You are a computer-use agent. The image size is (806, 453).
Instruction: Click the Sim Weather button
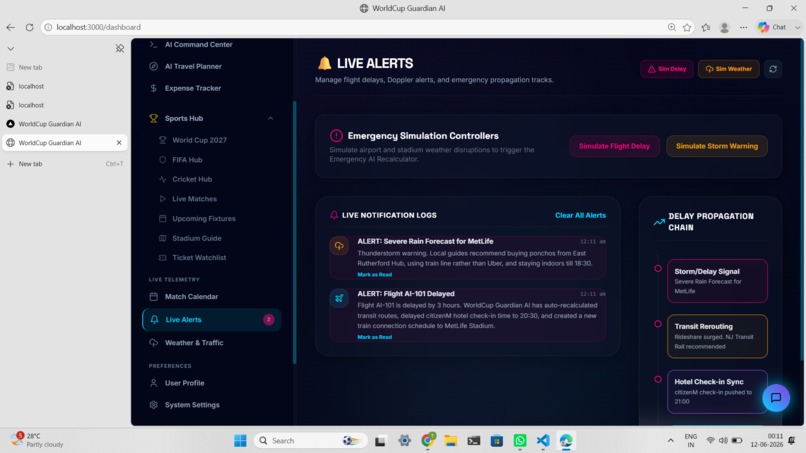point(728,69)
